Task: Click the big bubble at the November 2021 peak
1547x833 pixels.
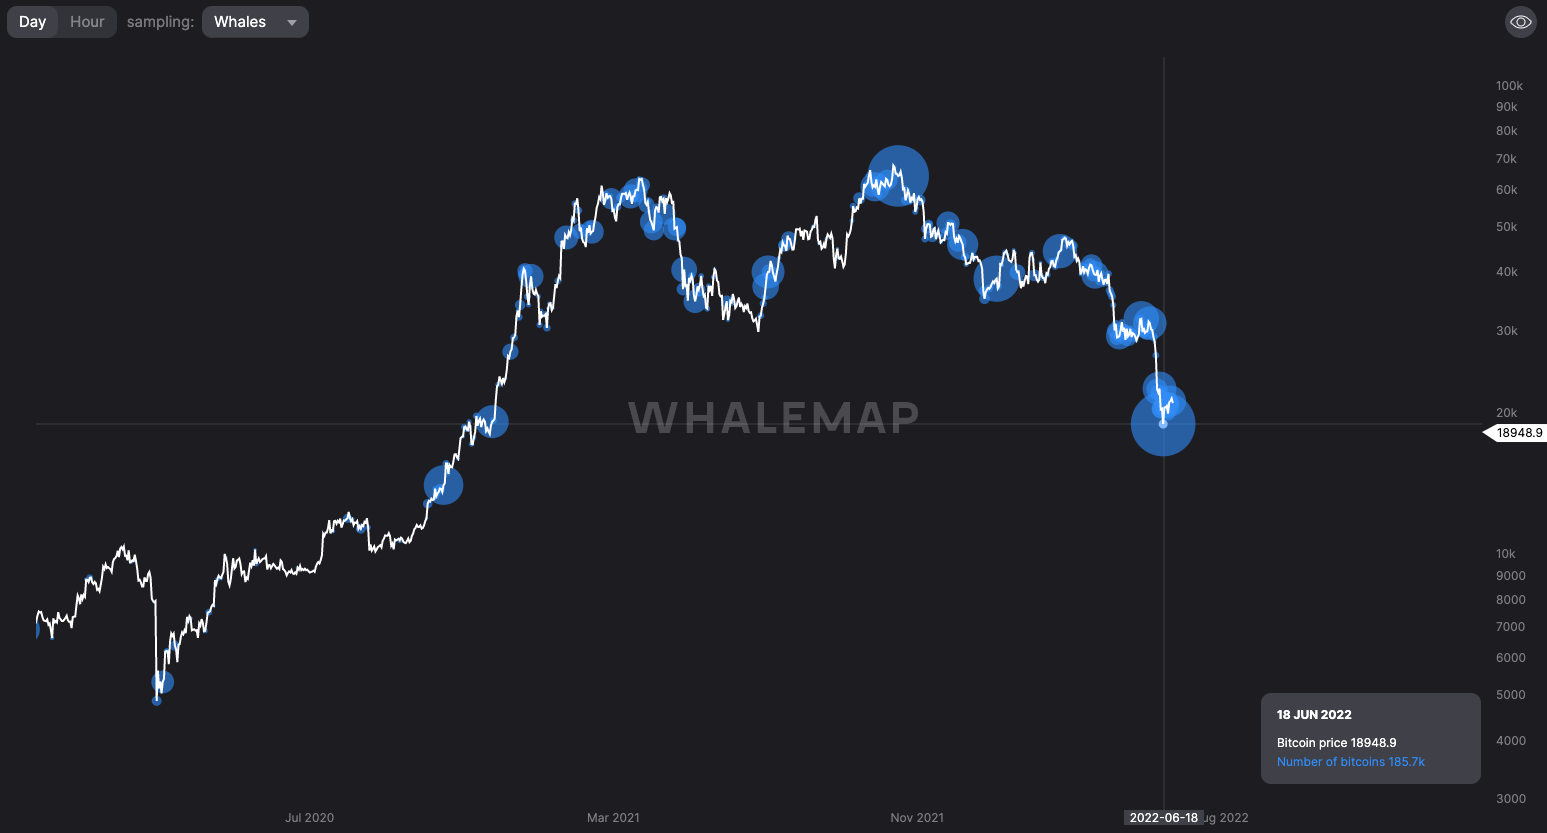Action: tap(898, 175)
